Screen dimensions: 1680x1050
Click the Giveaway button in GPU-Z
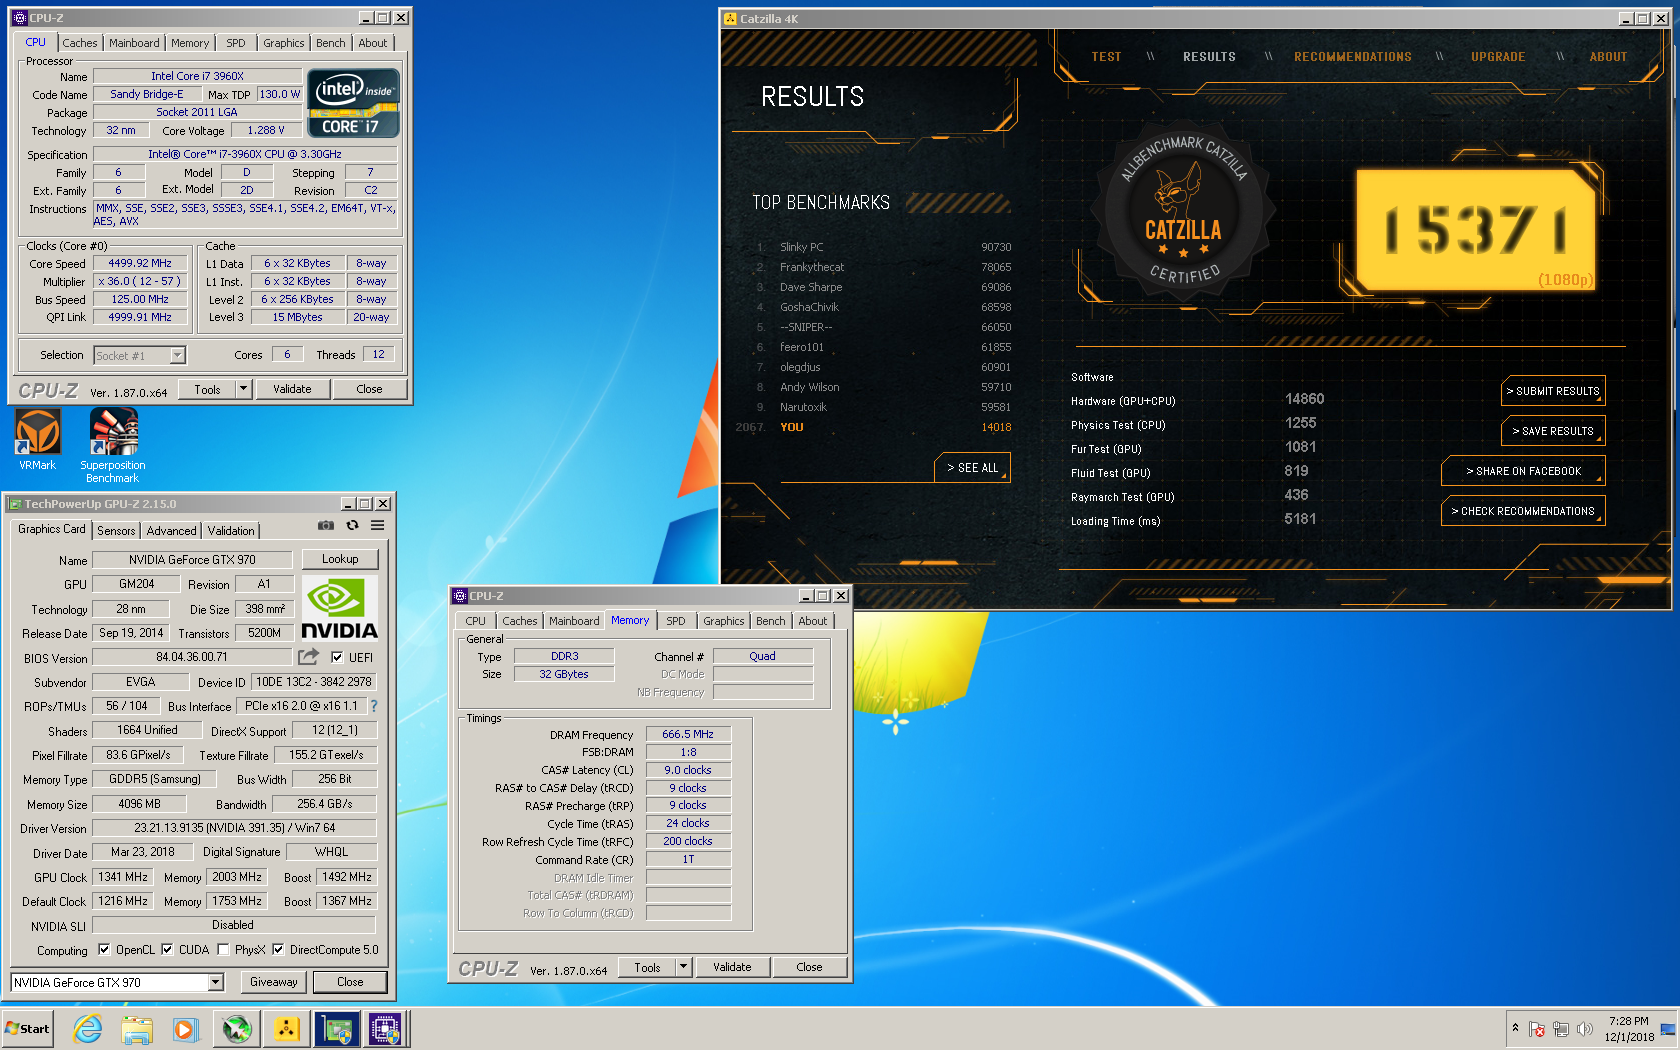(274, 982)
